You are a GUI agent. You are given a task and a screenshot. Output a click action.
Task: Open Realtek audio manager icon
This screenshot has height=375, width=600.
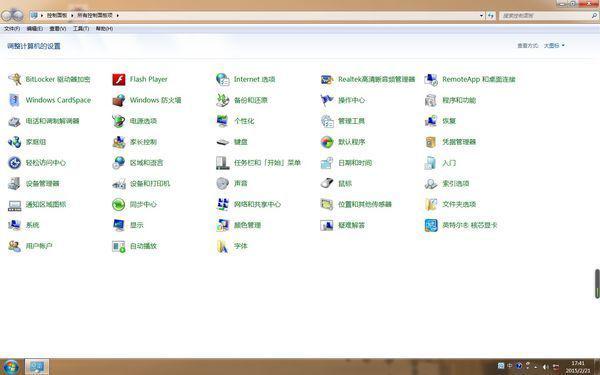(327, 79)
